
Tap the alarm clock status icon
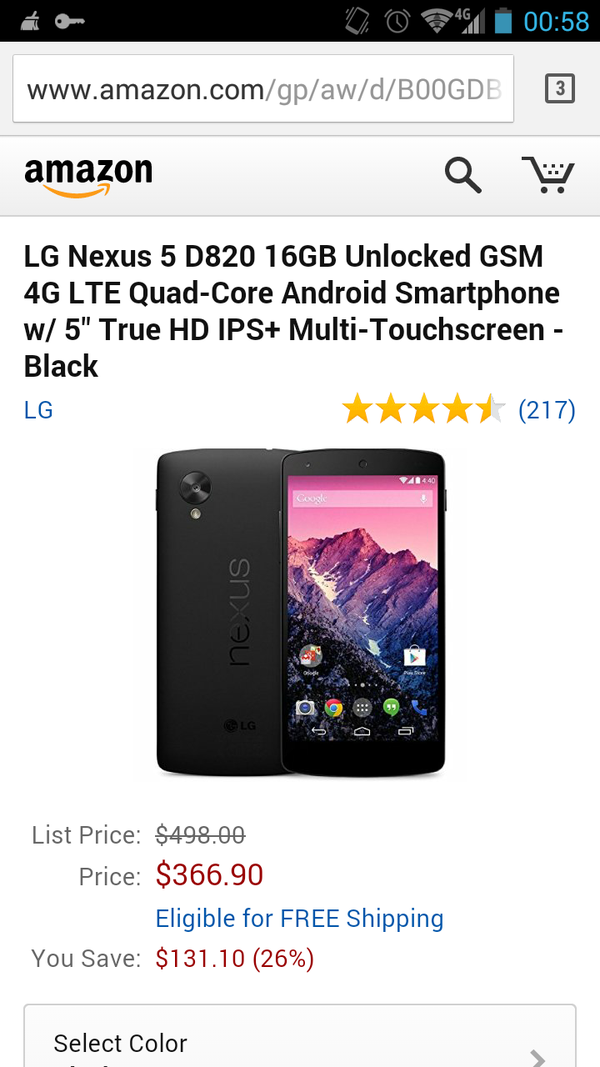(x=397, y=21)
